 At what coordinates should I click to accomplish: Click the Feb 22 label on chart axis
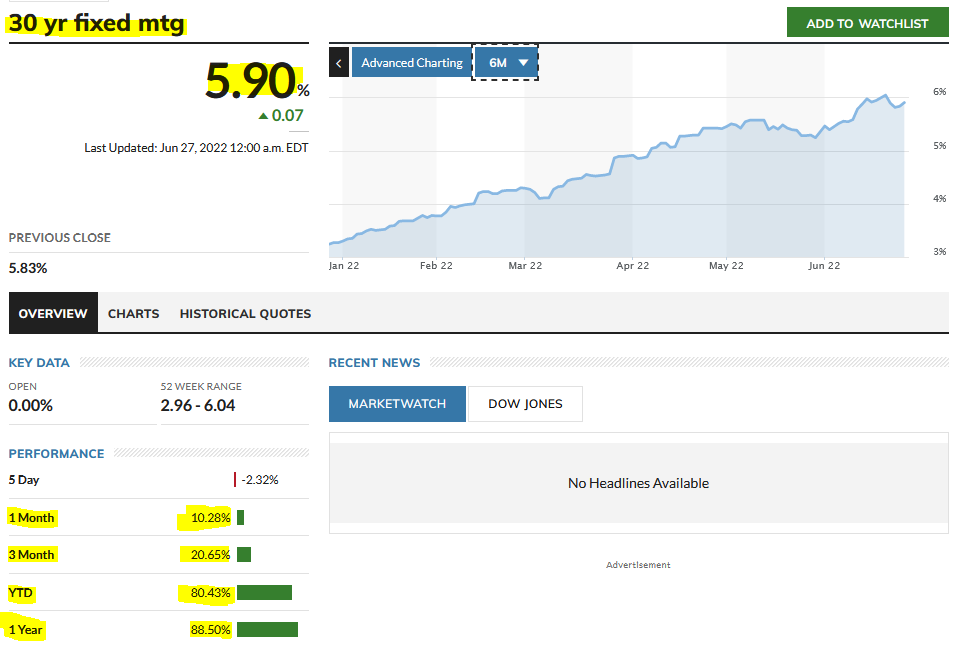[436, 266]
